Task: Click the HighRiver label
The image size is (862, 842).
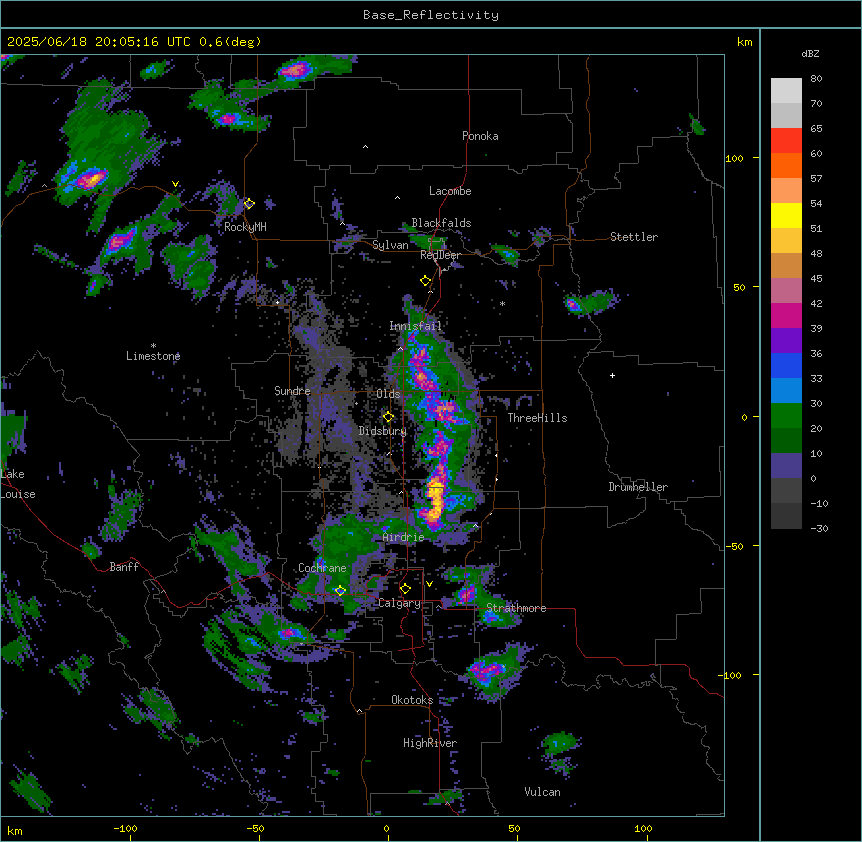Action: [430, 743]
